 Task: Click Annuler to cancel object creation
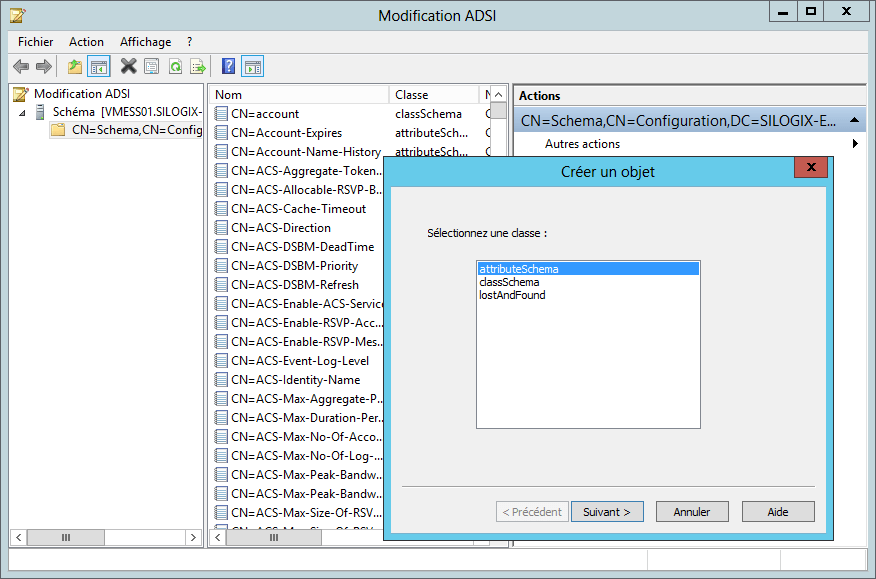pos(692,511)
